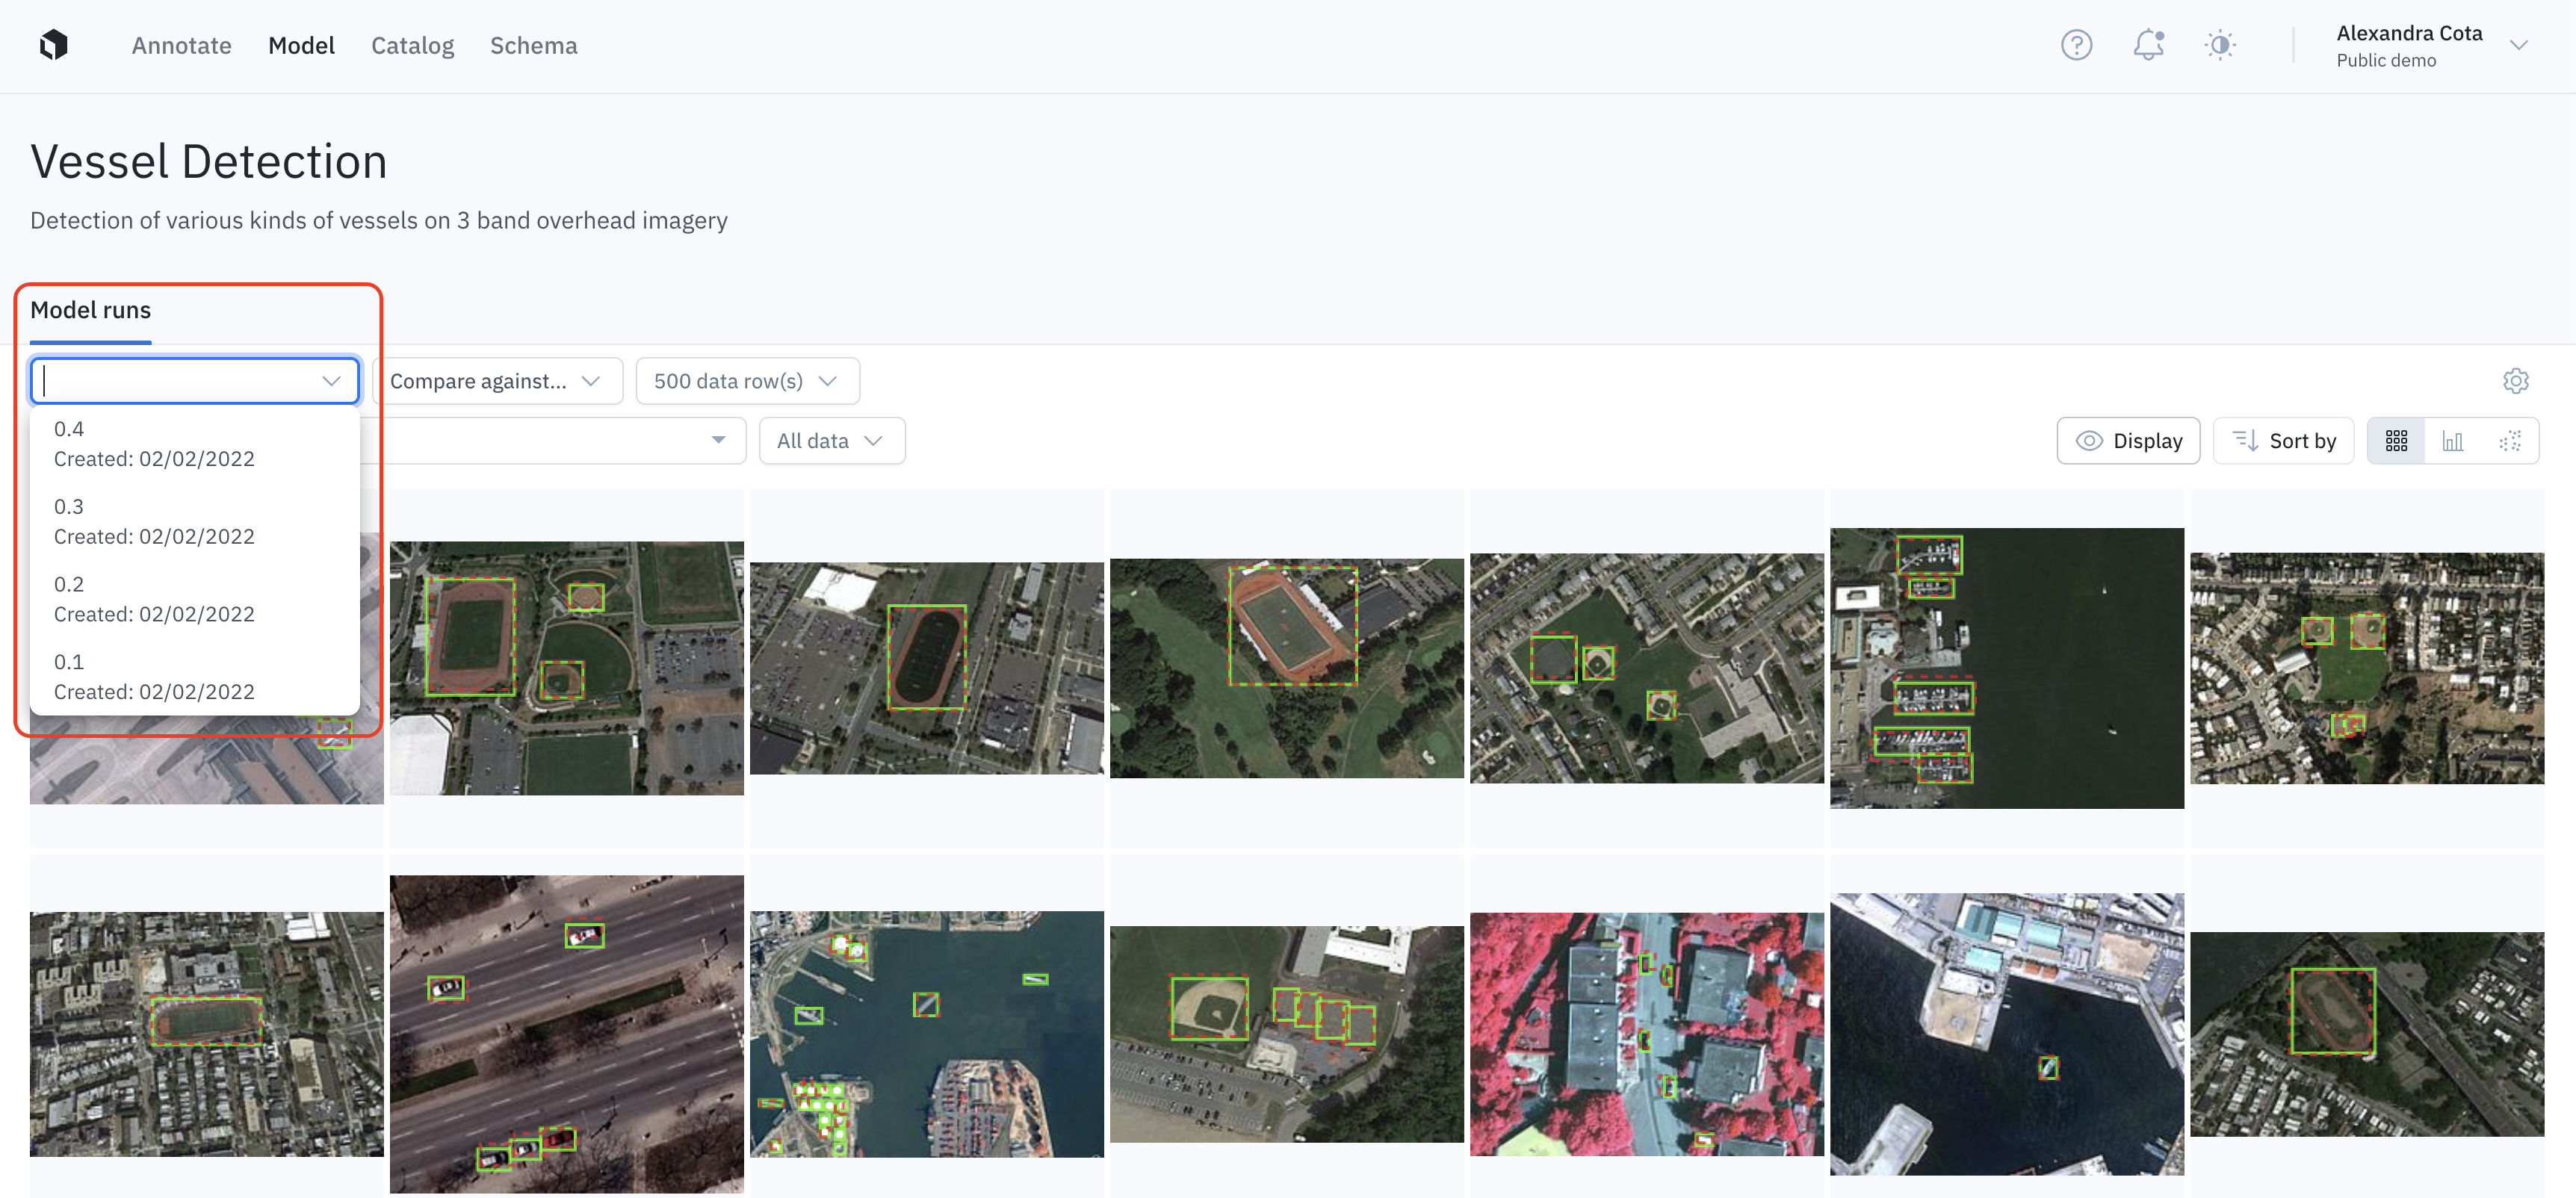
Task: Expand the Compare against dropdown
Action: [497, 381]
